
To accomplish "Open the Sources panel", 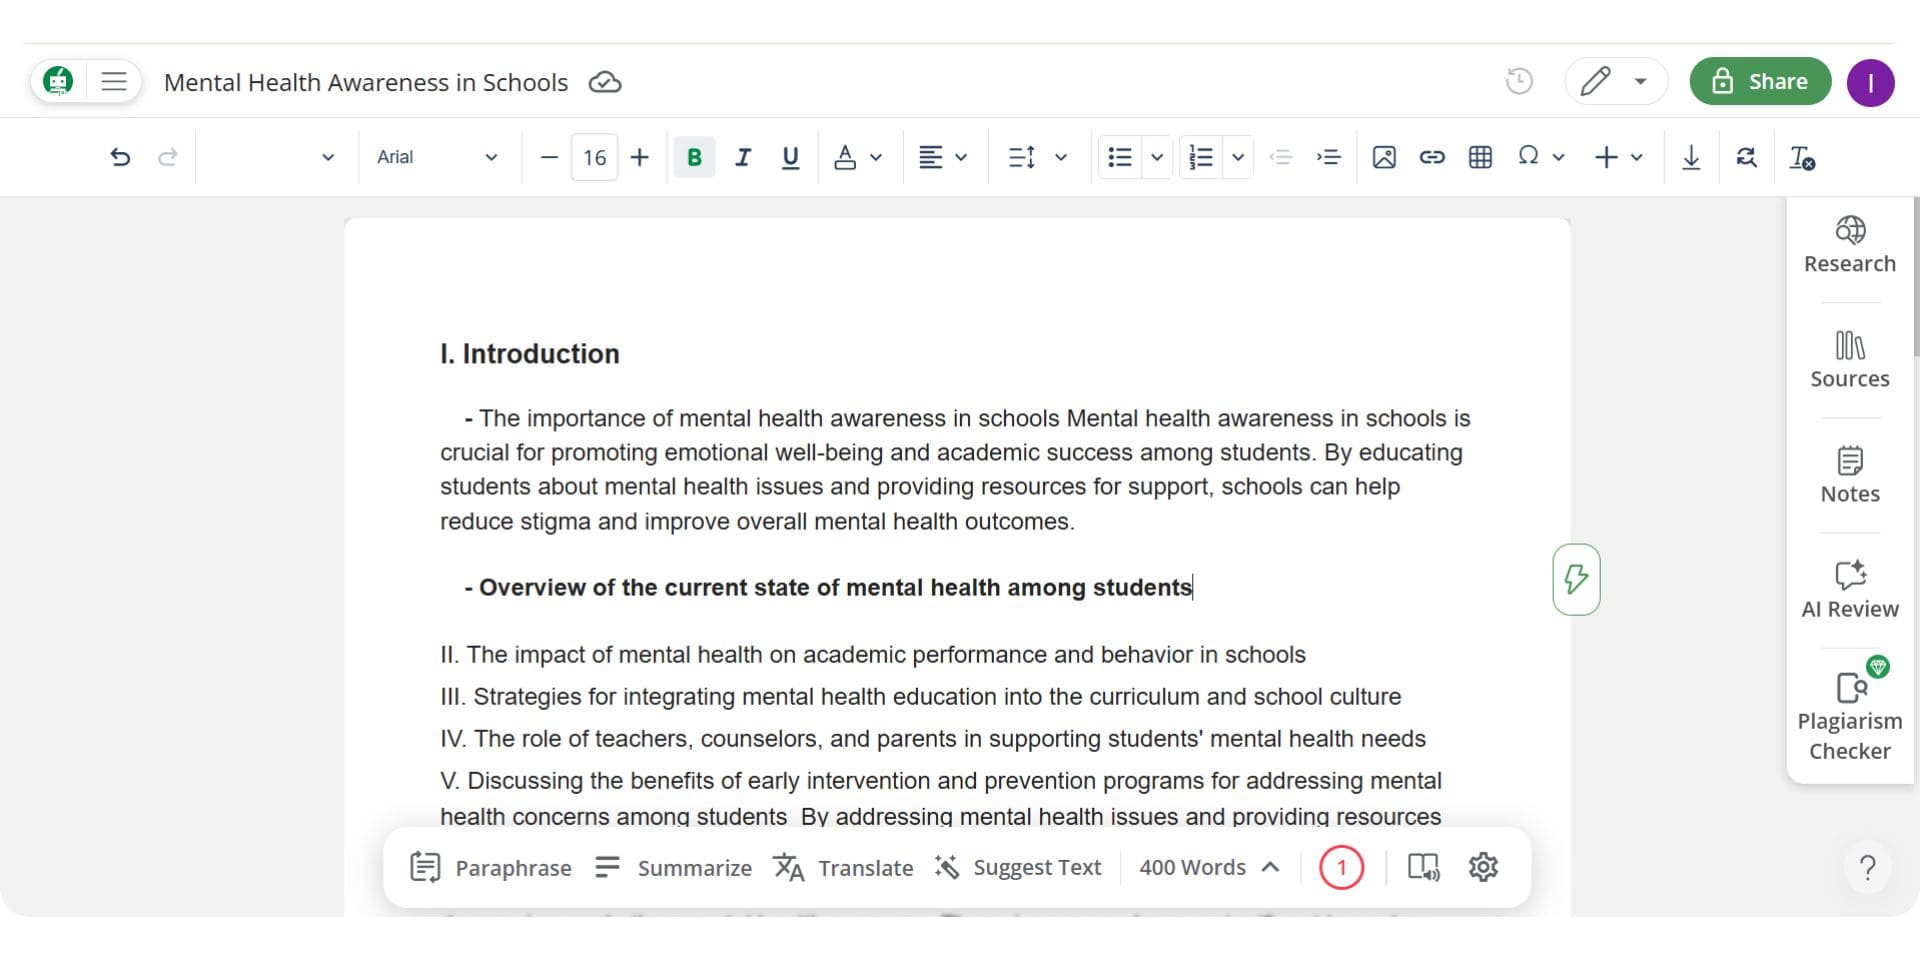I will (x=1849, y=358).
